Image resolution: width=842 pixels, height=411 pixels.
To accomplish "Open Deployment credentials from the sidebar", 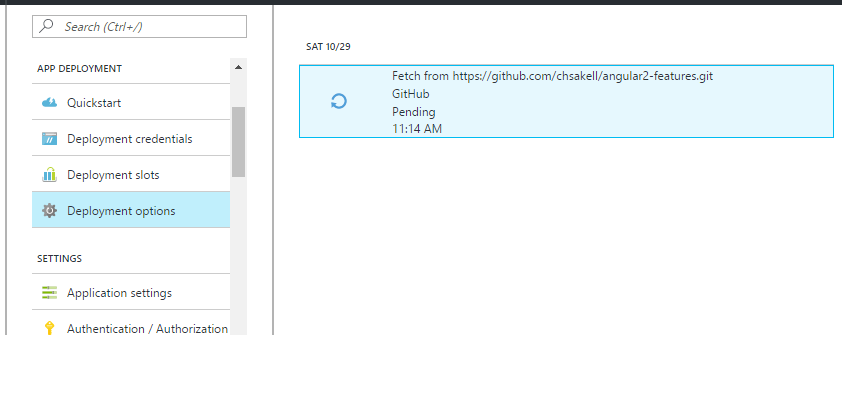I will point(129,139).
